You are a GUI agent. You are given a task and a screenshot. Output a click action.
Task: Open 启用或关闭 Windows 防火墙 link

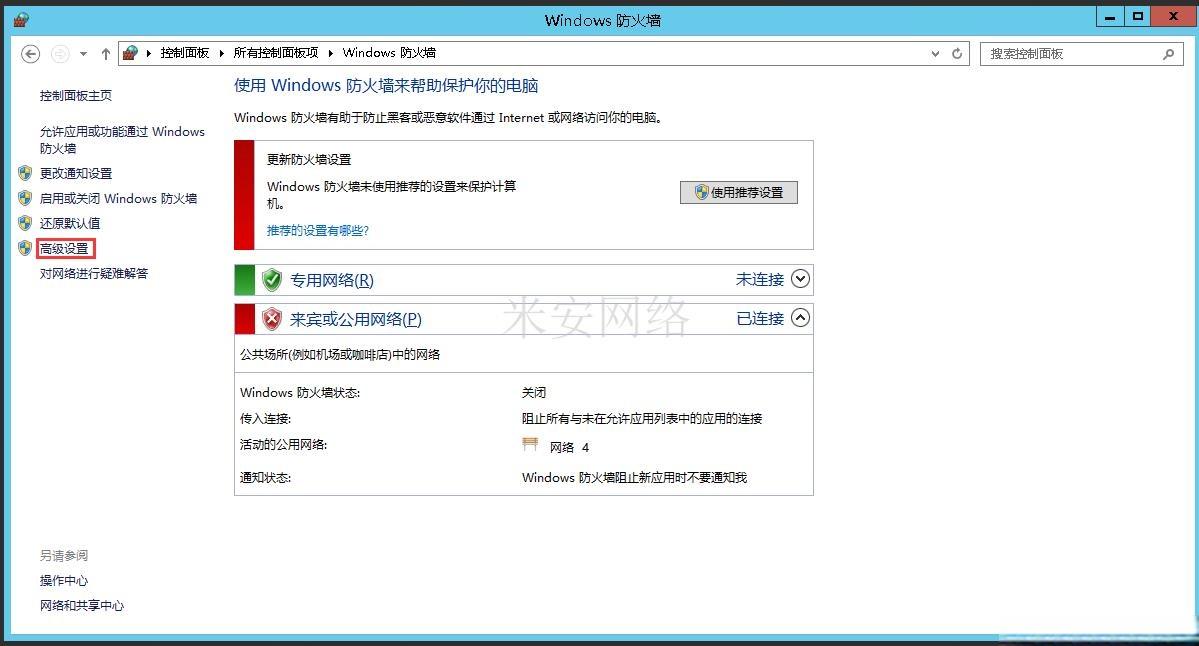119,199
